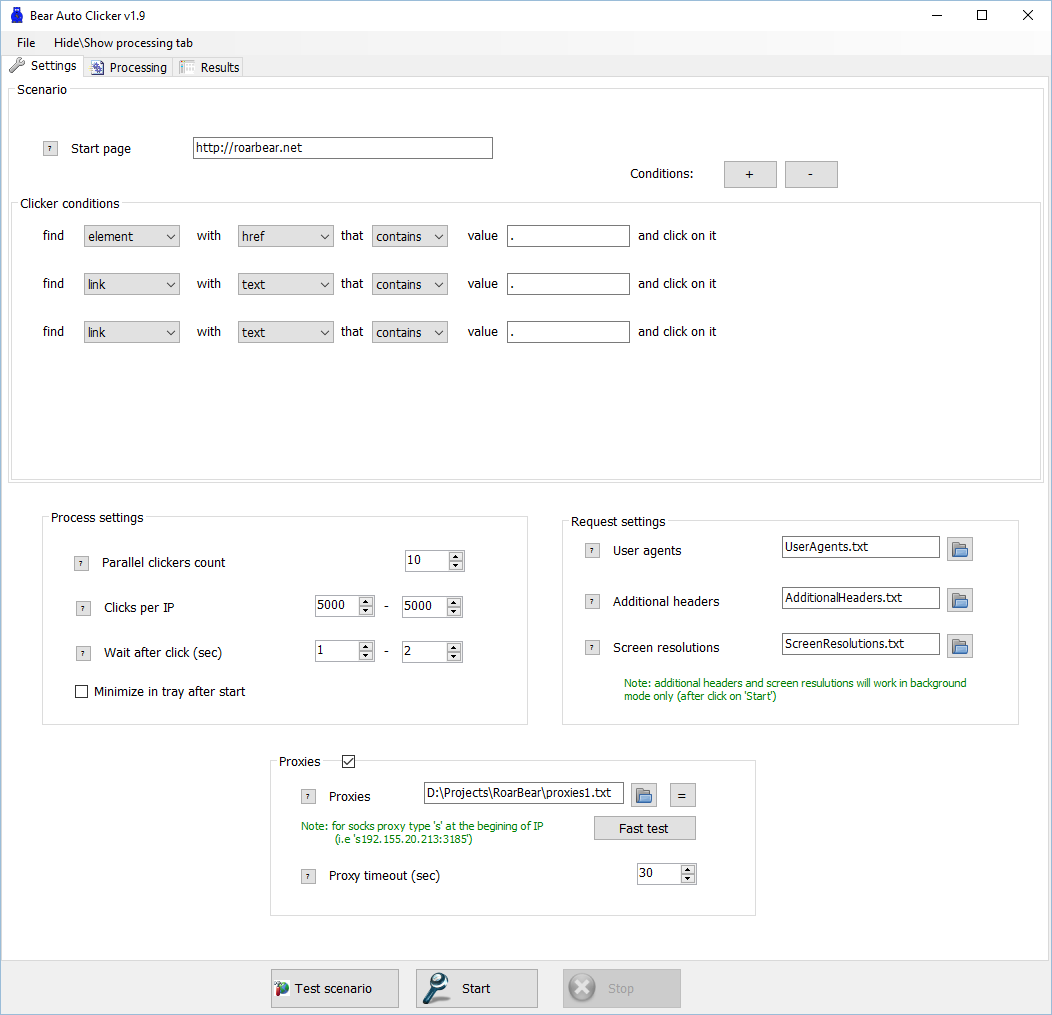Click the help icon for Parallel clickers count
This screenshot has width=1052, height=1015.
click(x=81, y=564)
